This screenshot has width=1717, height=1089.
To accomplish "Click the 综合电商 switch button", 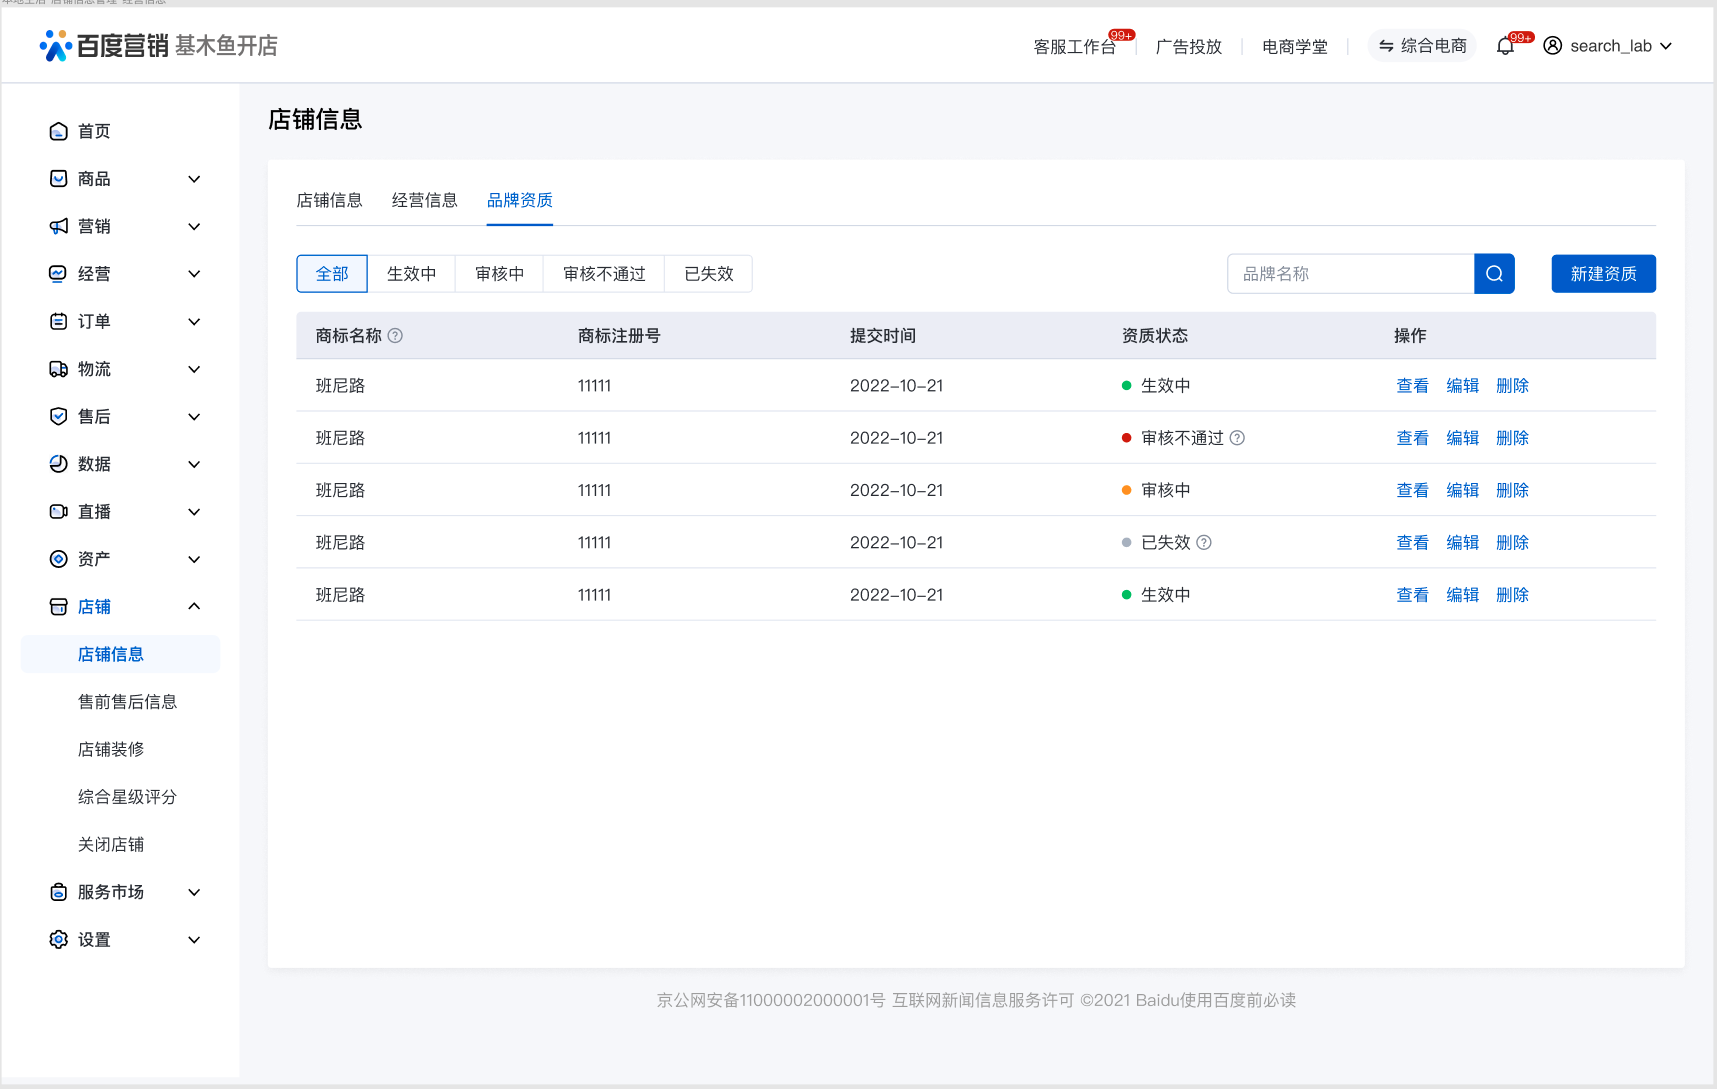I will (1422, 46).
